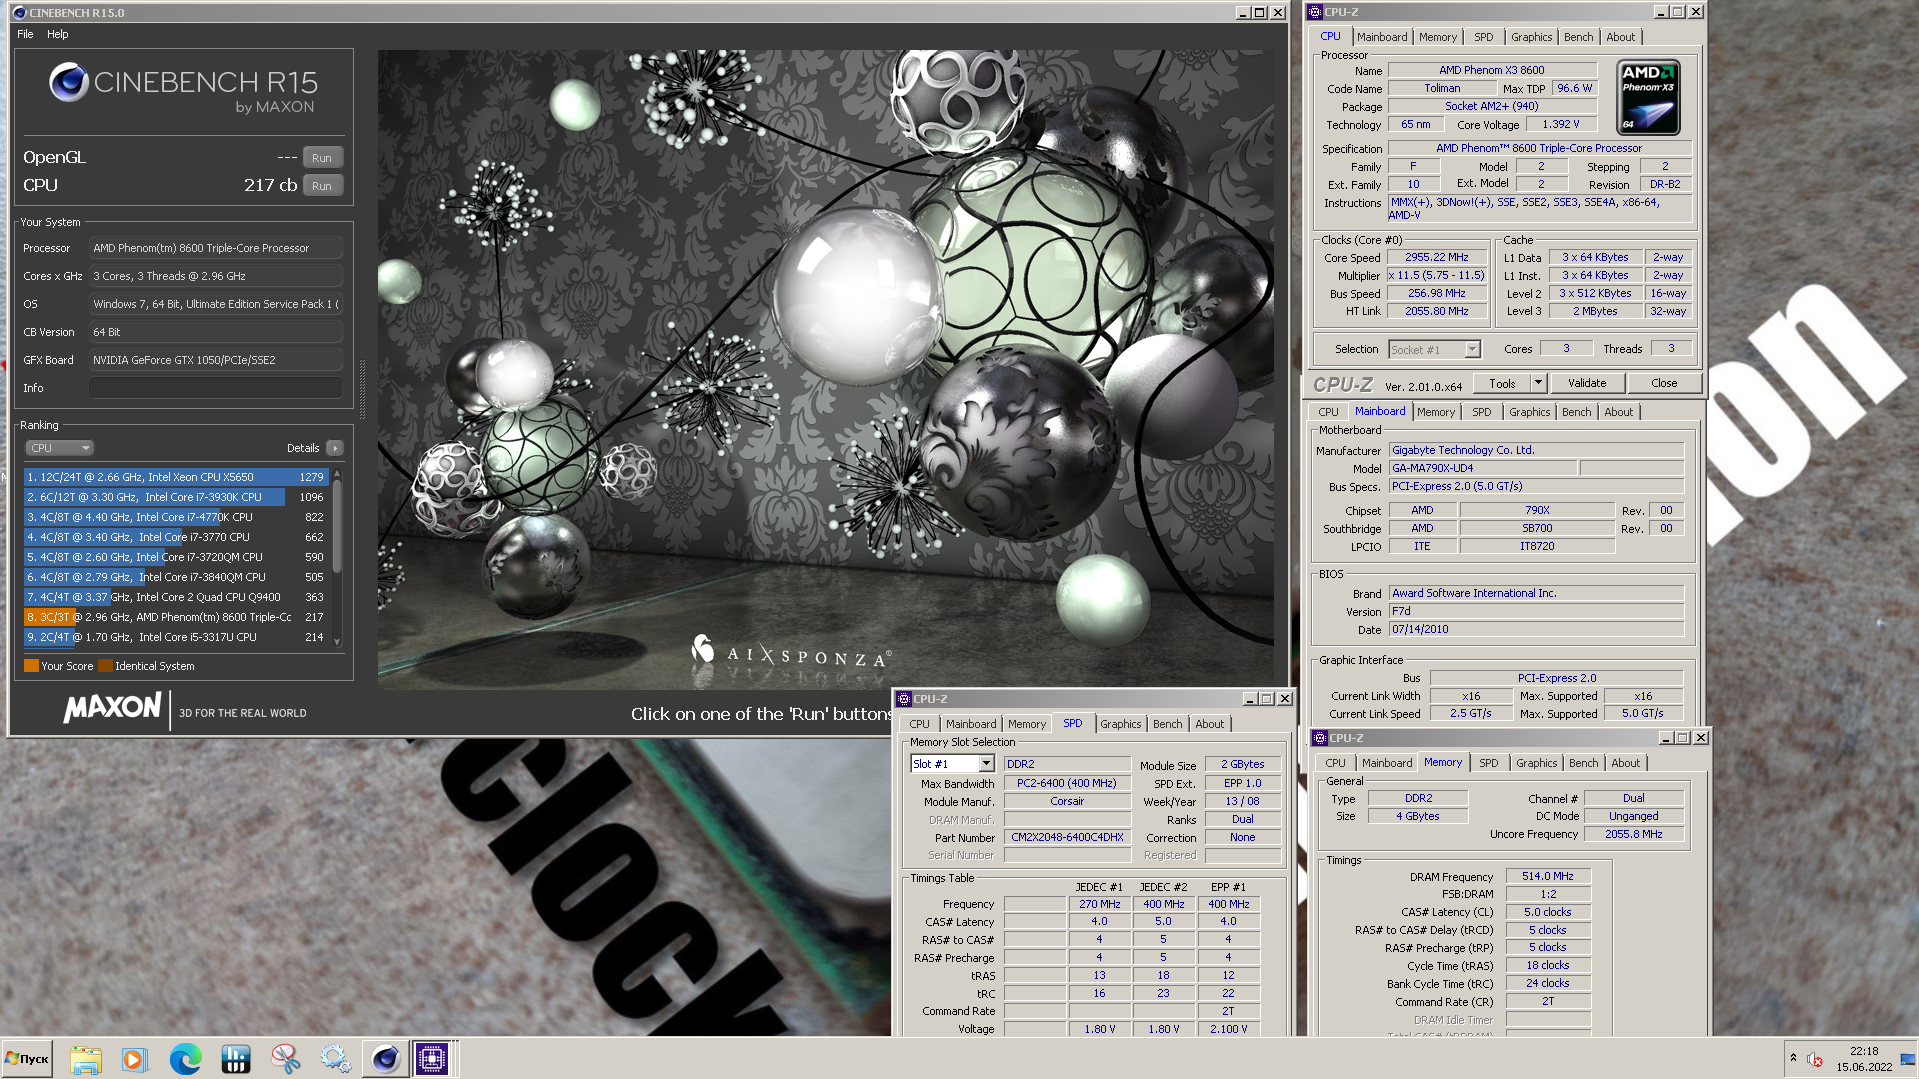Screen dimensions: 1919x1079
Task: Click the orange Your Score legend swatch
Action: pyautogui.click(x=31, y=666)
